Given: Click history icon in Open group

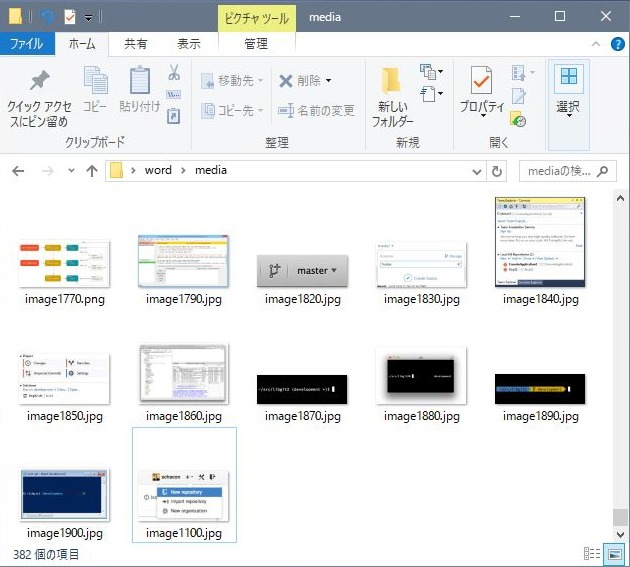Looking at the screenshot, I should [x=519, y=120].
